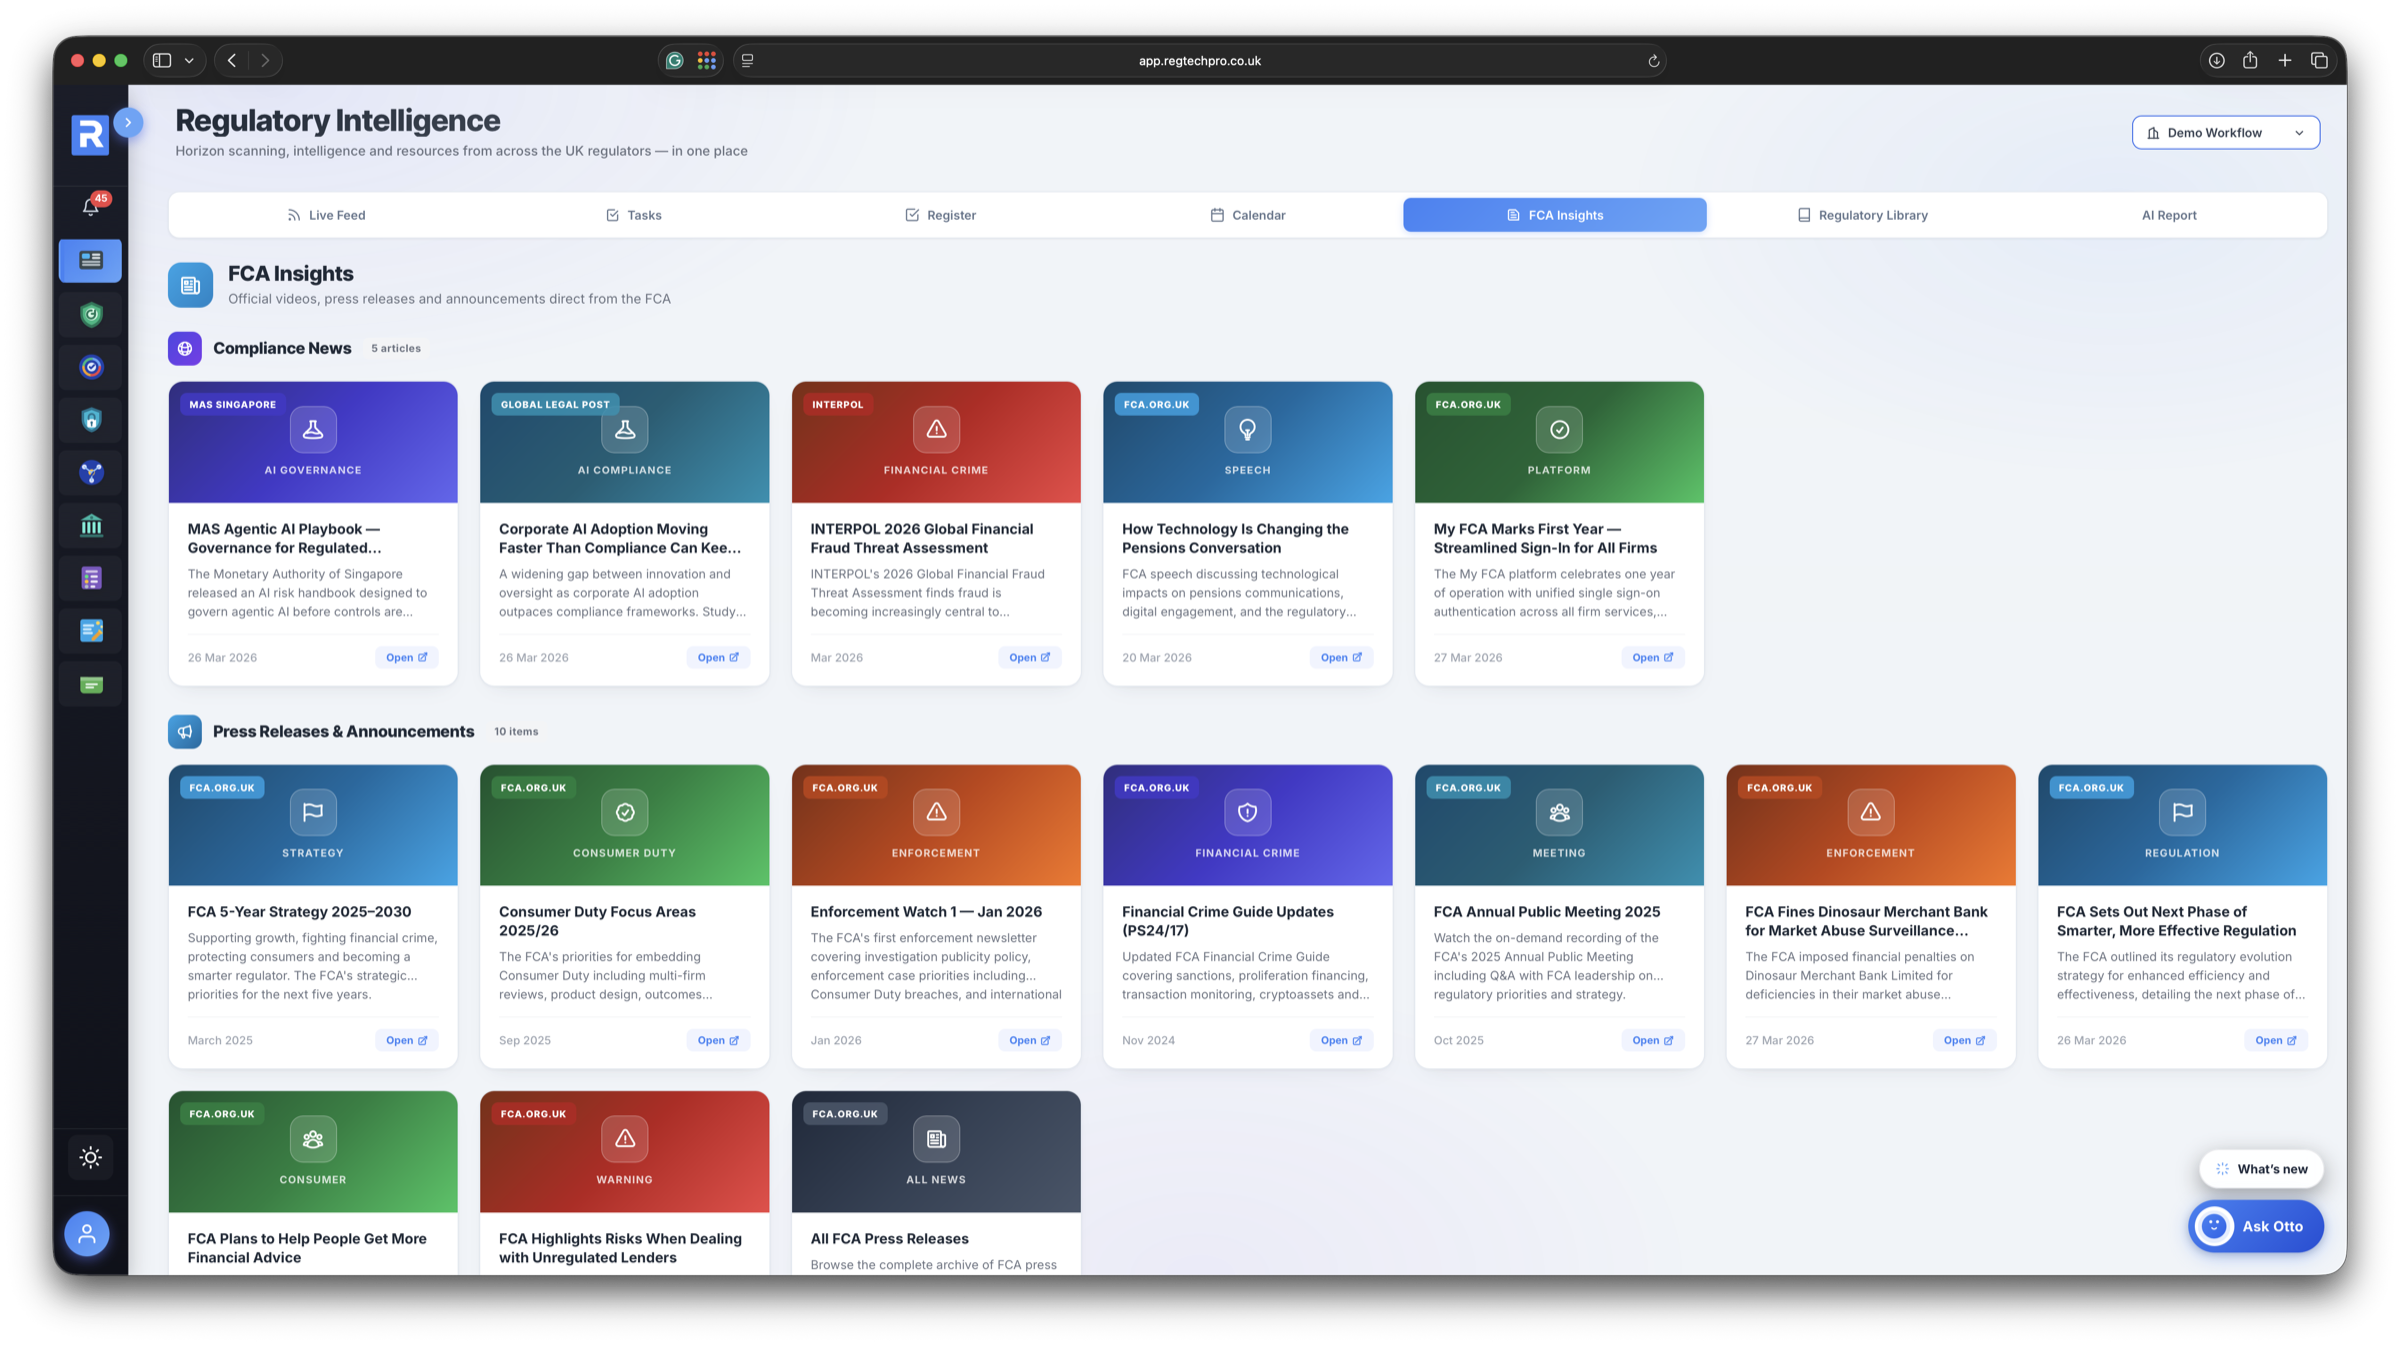Switch to the Tasks tab
The width and height of the screenshot is (2400, 1345).
click(x=633, y=215)
